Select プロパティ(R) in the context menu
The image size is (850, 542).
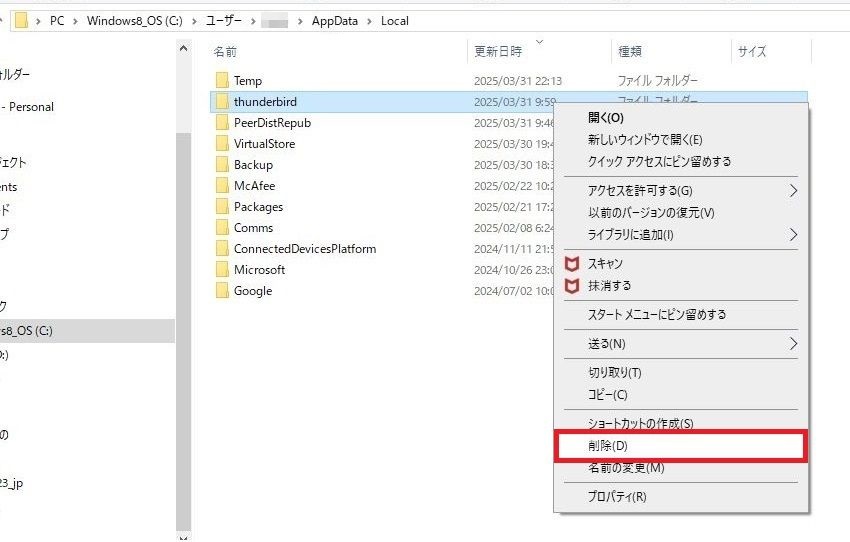[617, 497]
